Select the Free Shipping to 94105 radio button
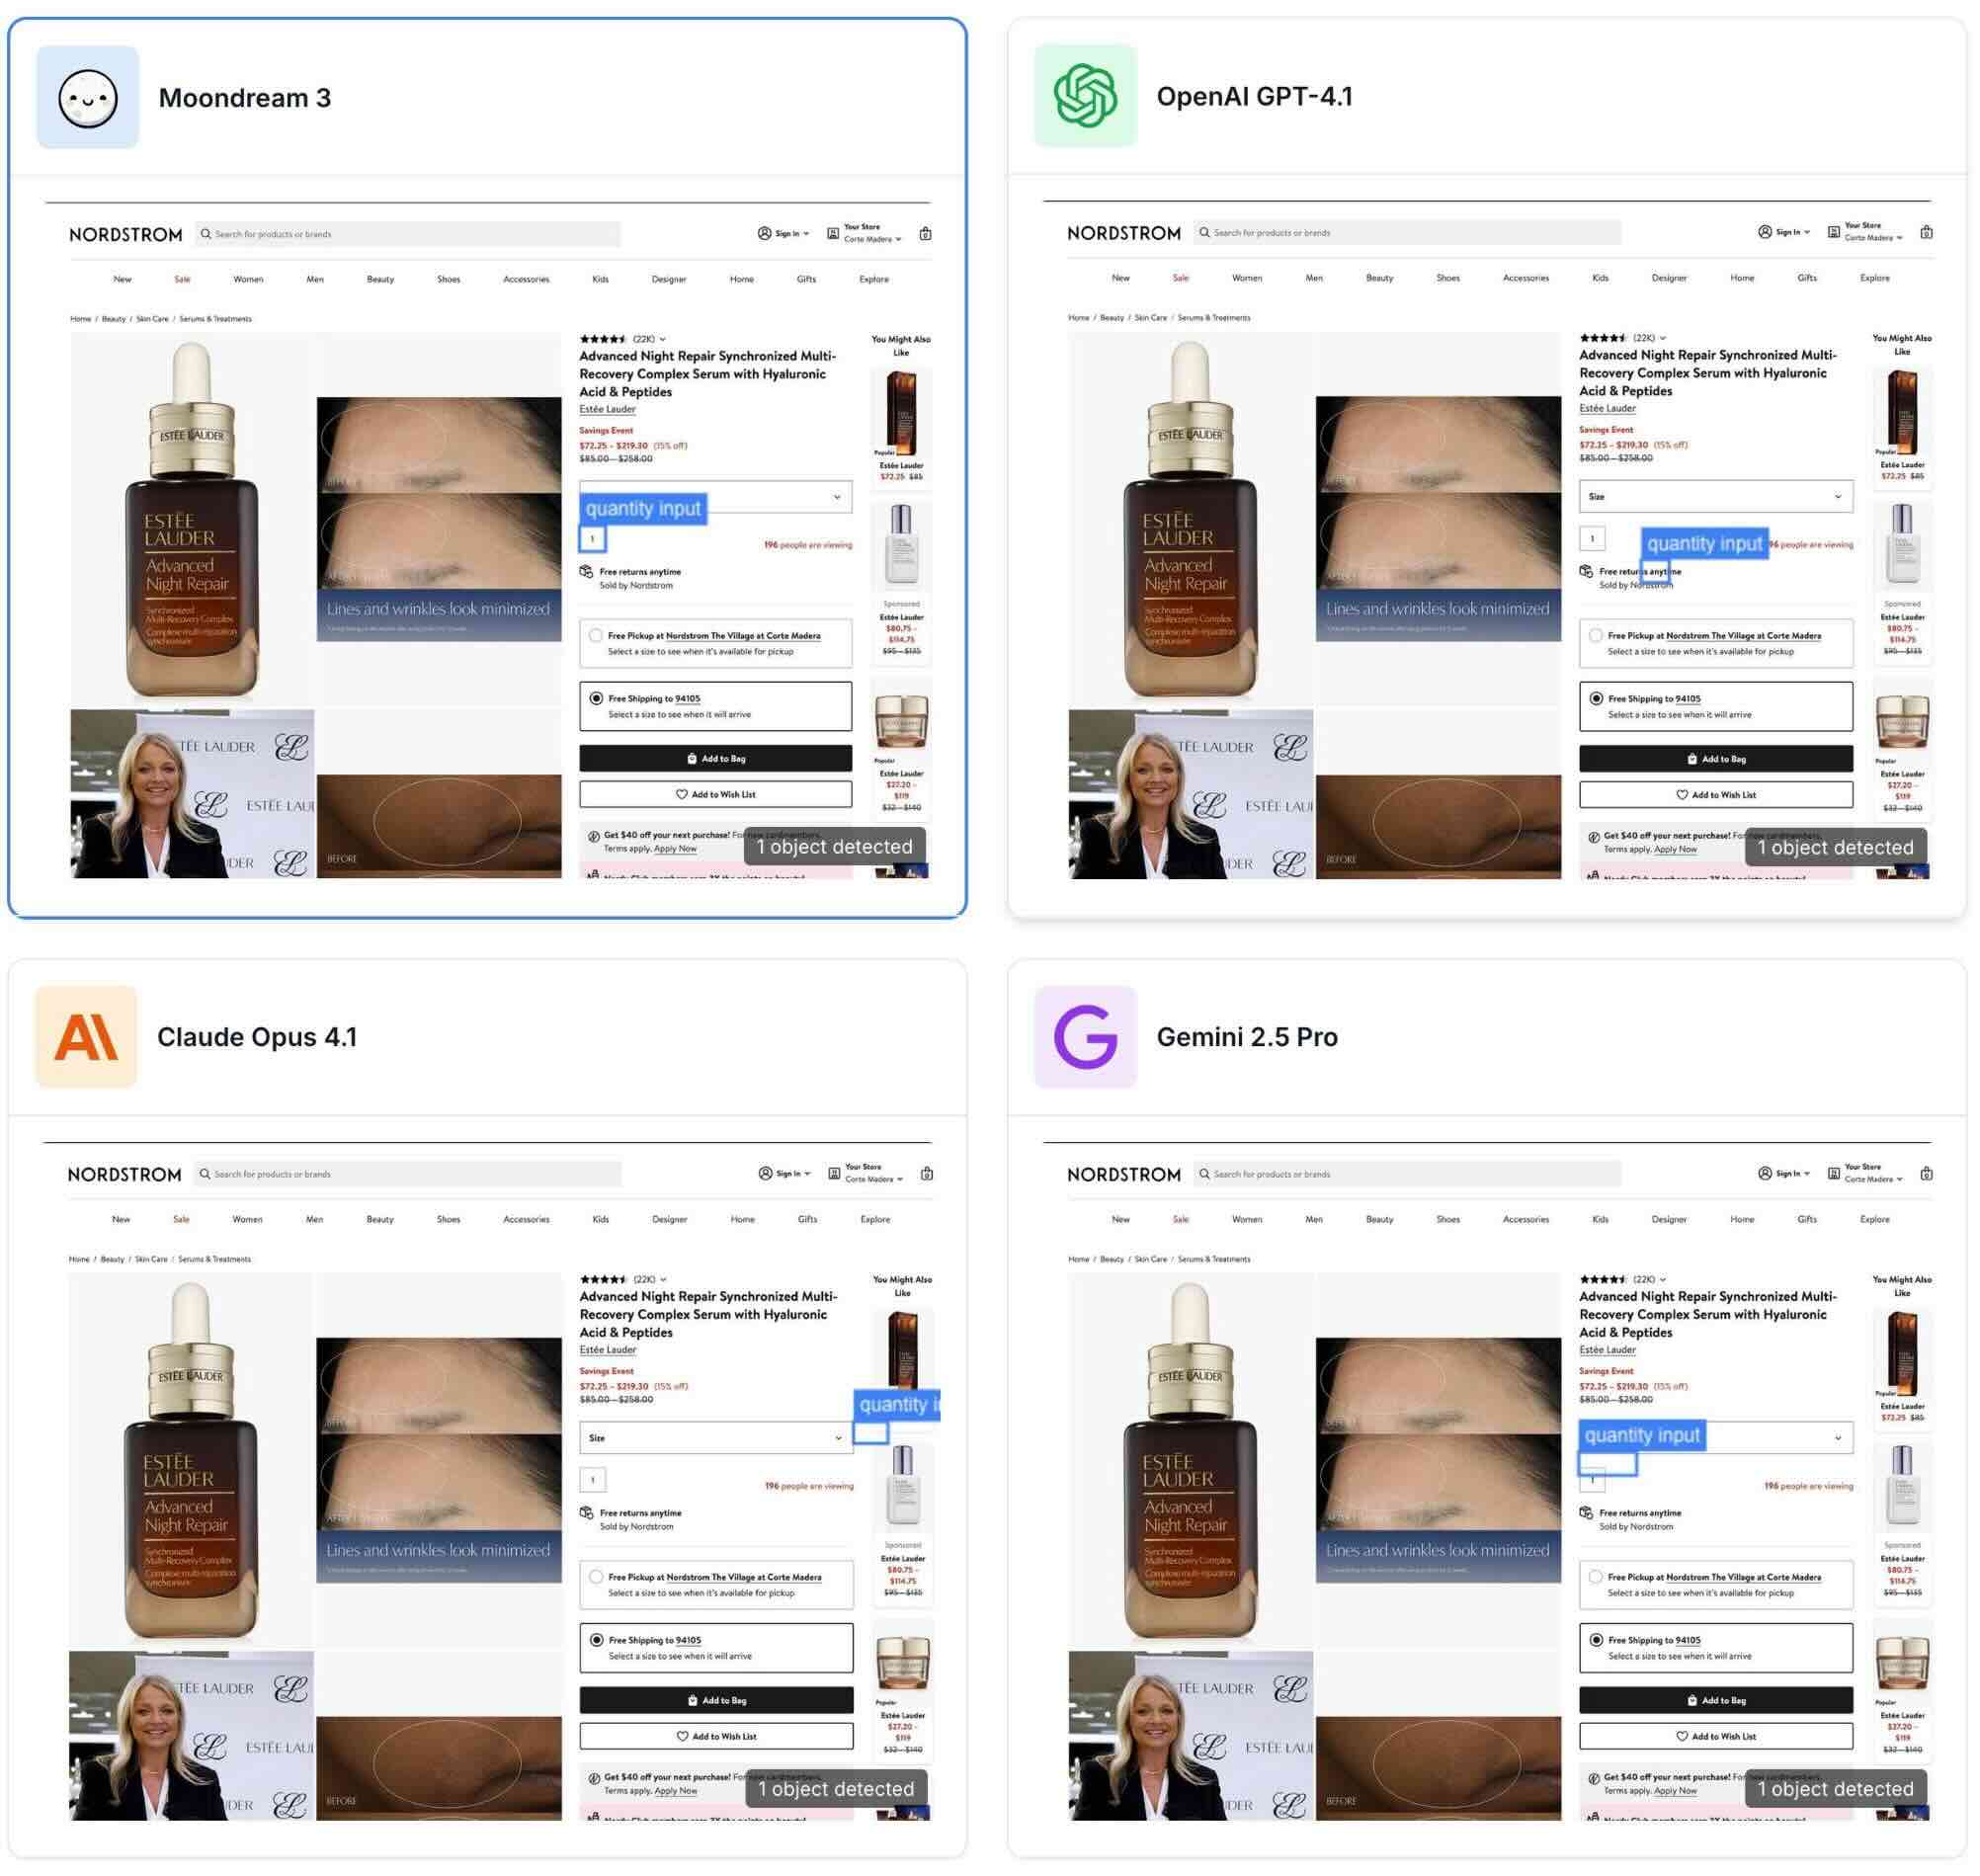This screenshot has height=1876, width=1980. pyautogui.click(x=596, y=700)
